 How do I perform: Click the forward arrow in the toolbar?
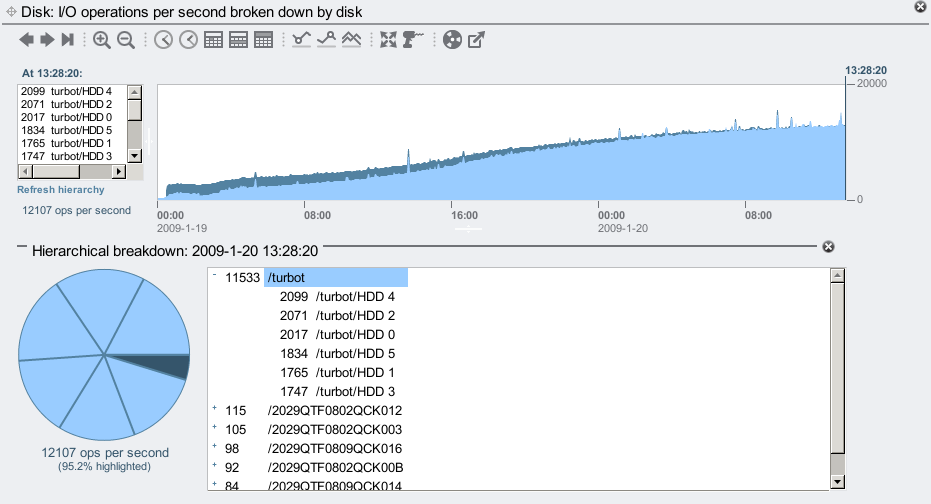tap(47, 40)
